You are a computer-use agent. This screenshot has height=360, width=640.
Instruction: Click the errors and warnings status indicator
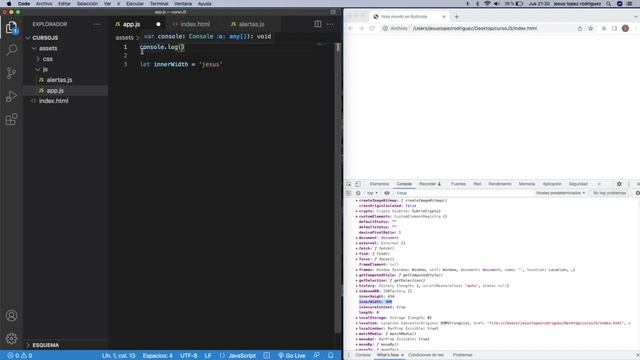pos(20,356)
